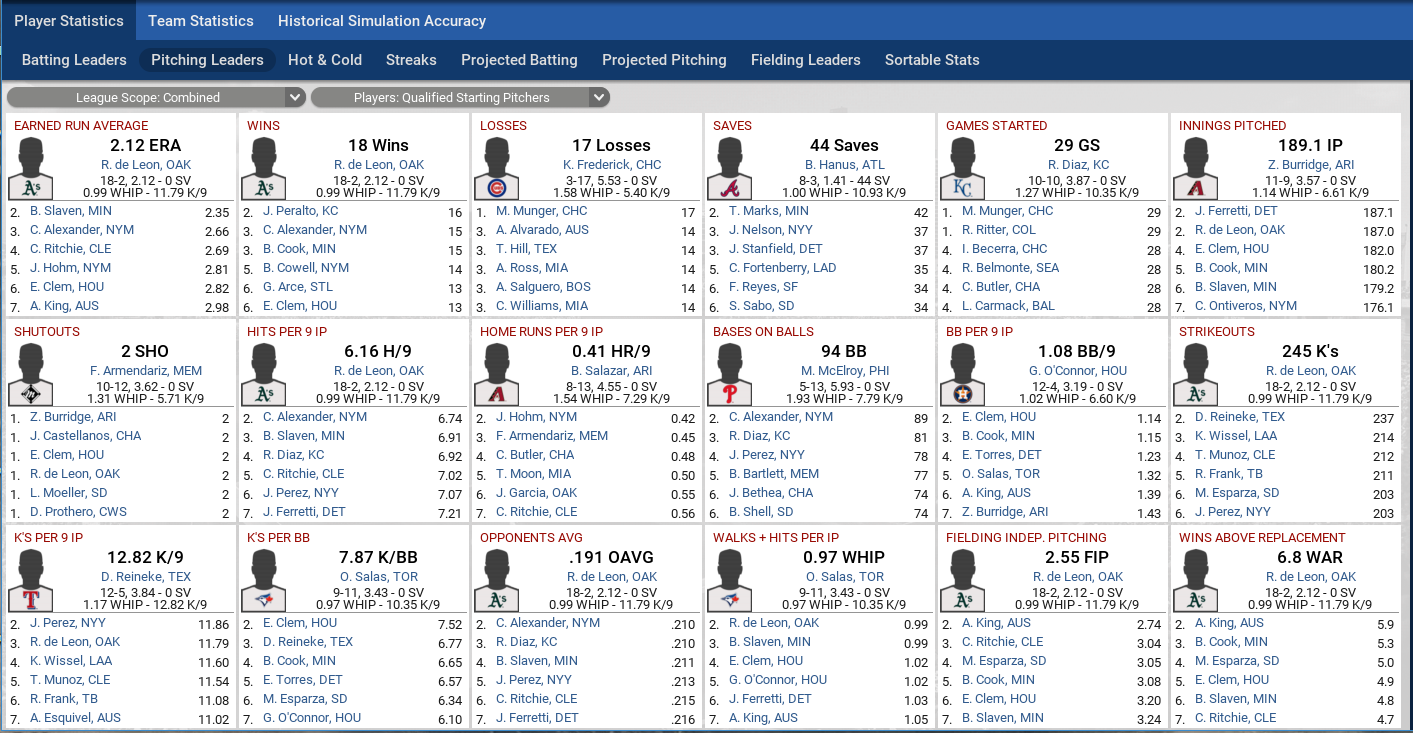
Task: Click the player portrait in Hits Per 9 IP card
Action: (263, 374)
